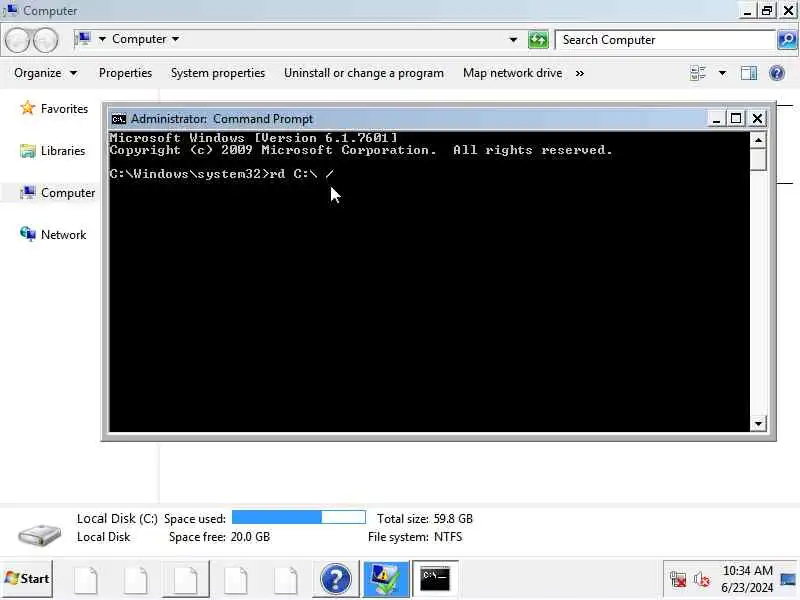The height and width of the screenshot is (600, 800).
Task: Click the Command Prompt title bar icon
Action: (x=118, y=119)
